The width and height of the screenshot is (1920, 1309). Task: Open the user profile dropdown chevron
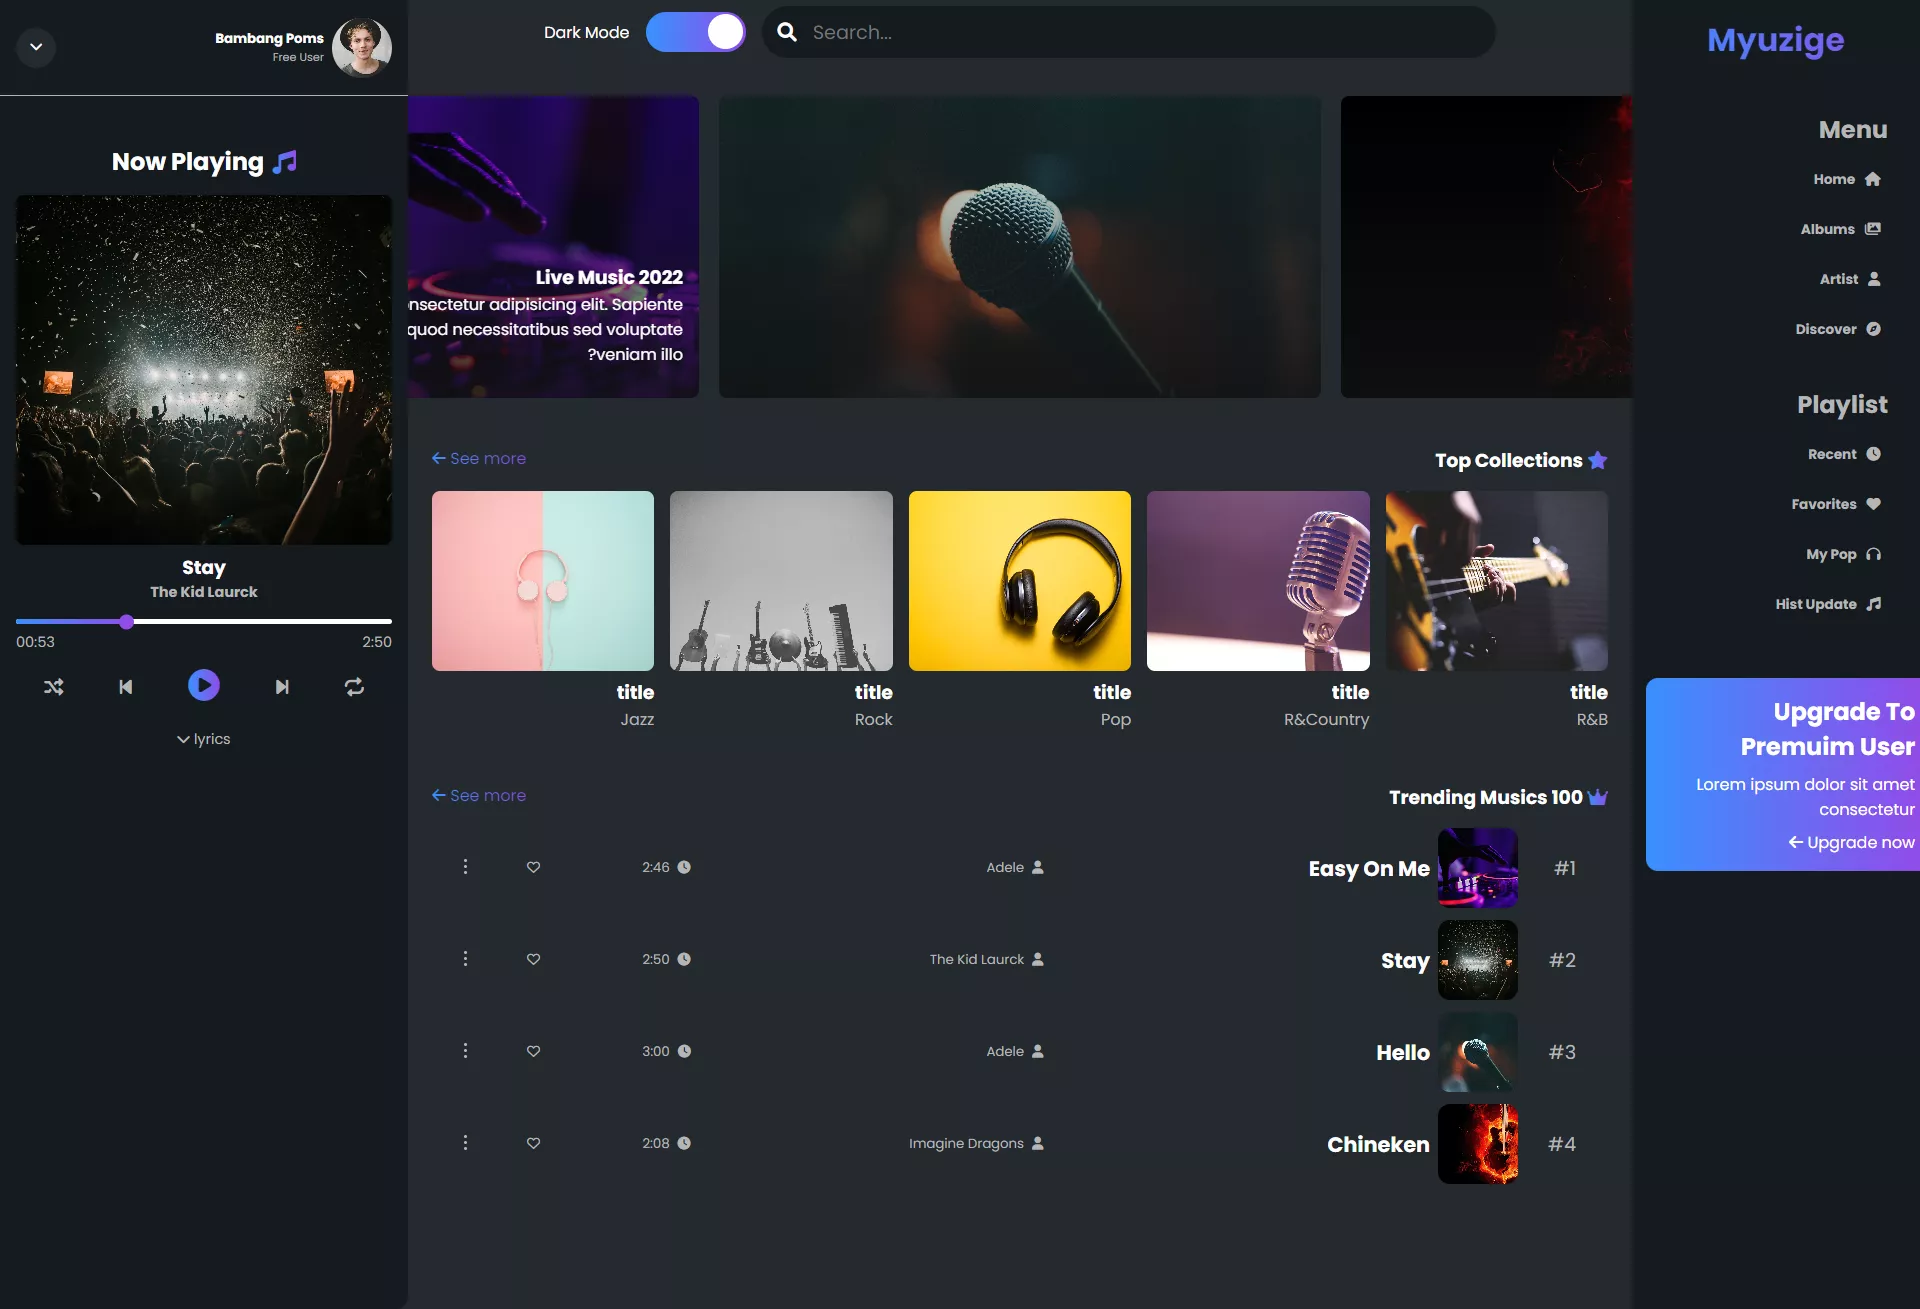point(36,47)
